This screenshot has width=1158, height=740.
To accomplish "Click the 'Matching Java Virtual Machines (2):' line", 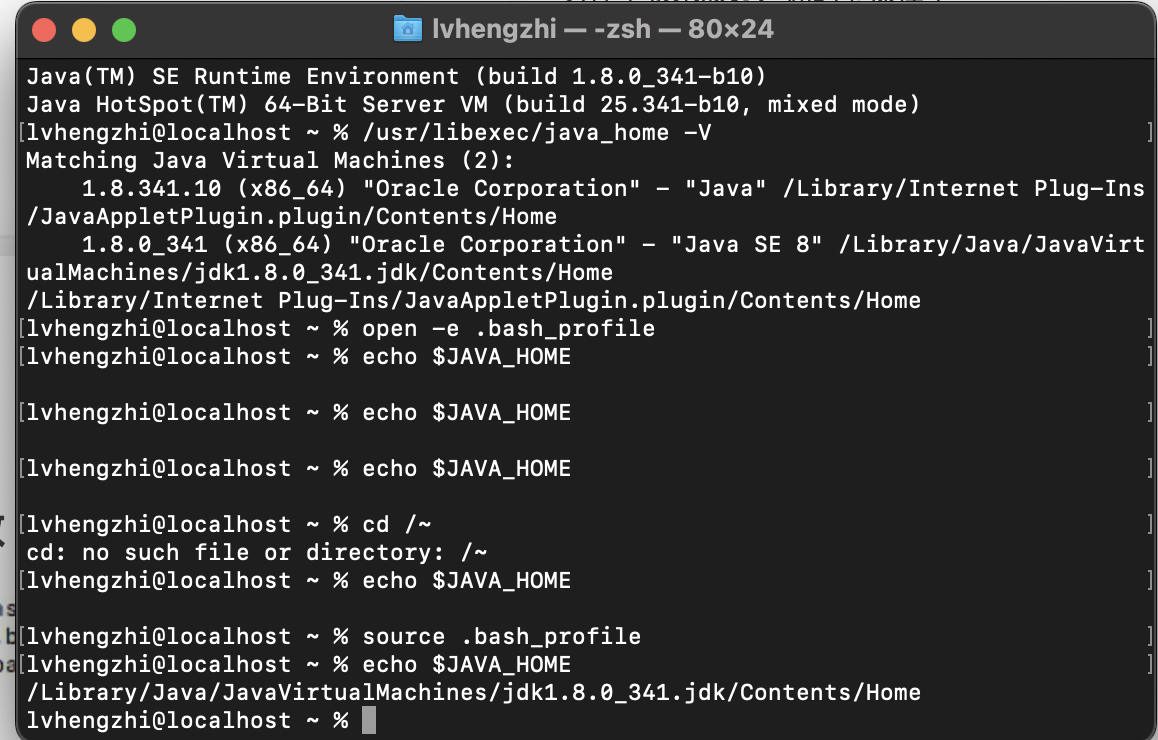I will tap(270, 160).
